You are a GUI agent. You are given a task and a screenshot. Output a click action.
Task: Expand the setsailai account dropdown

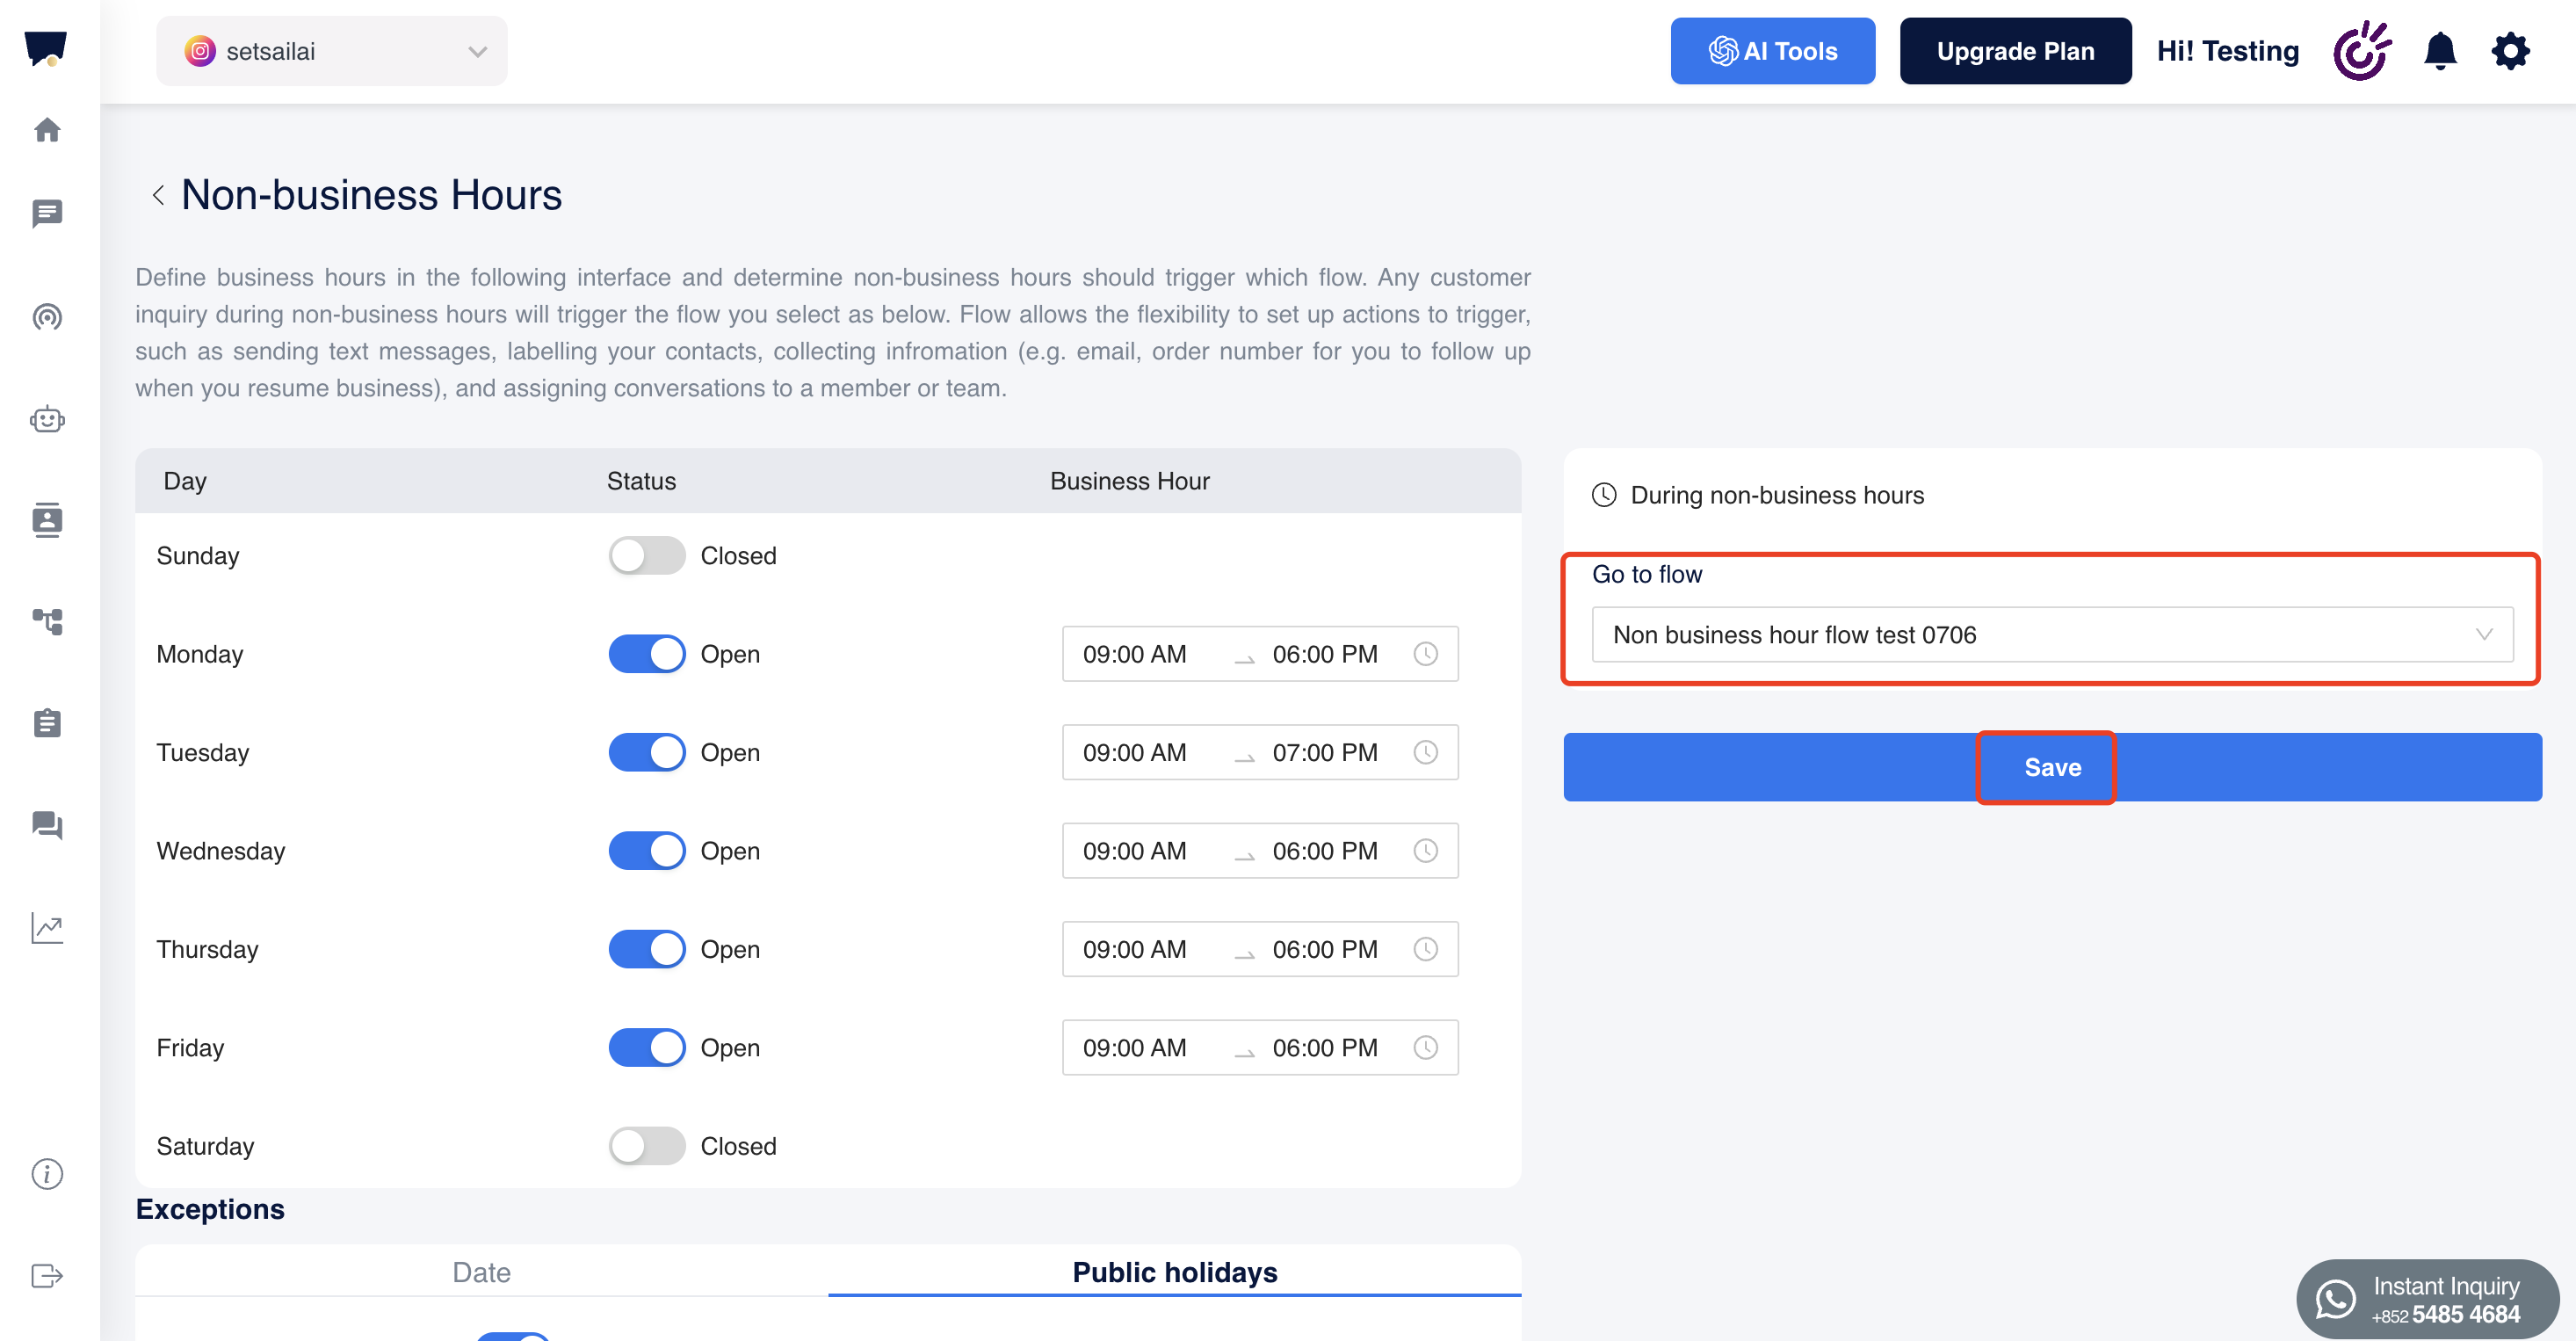point(331,51)
